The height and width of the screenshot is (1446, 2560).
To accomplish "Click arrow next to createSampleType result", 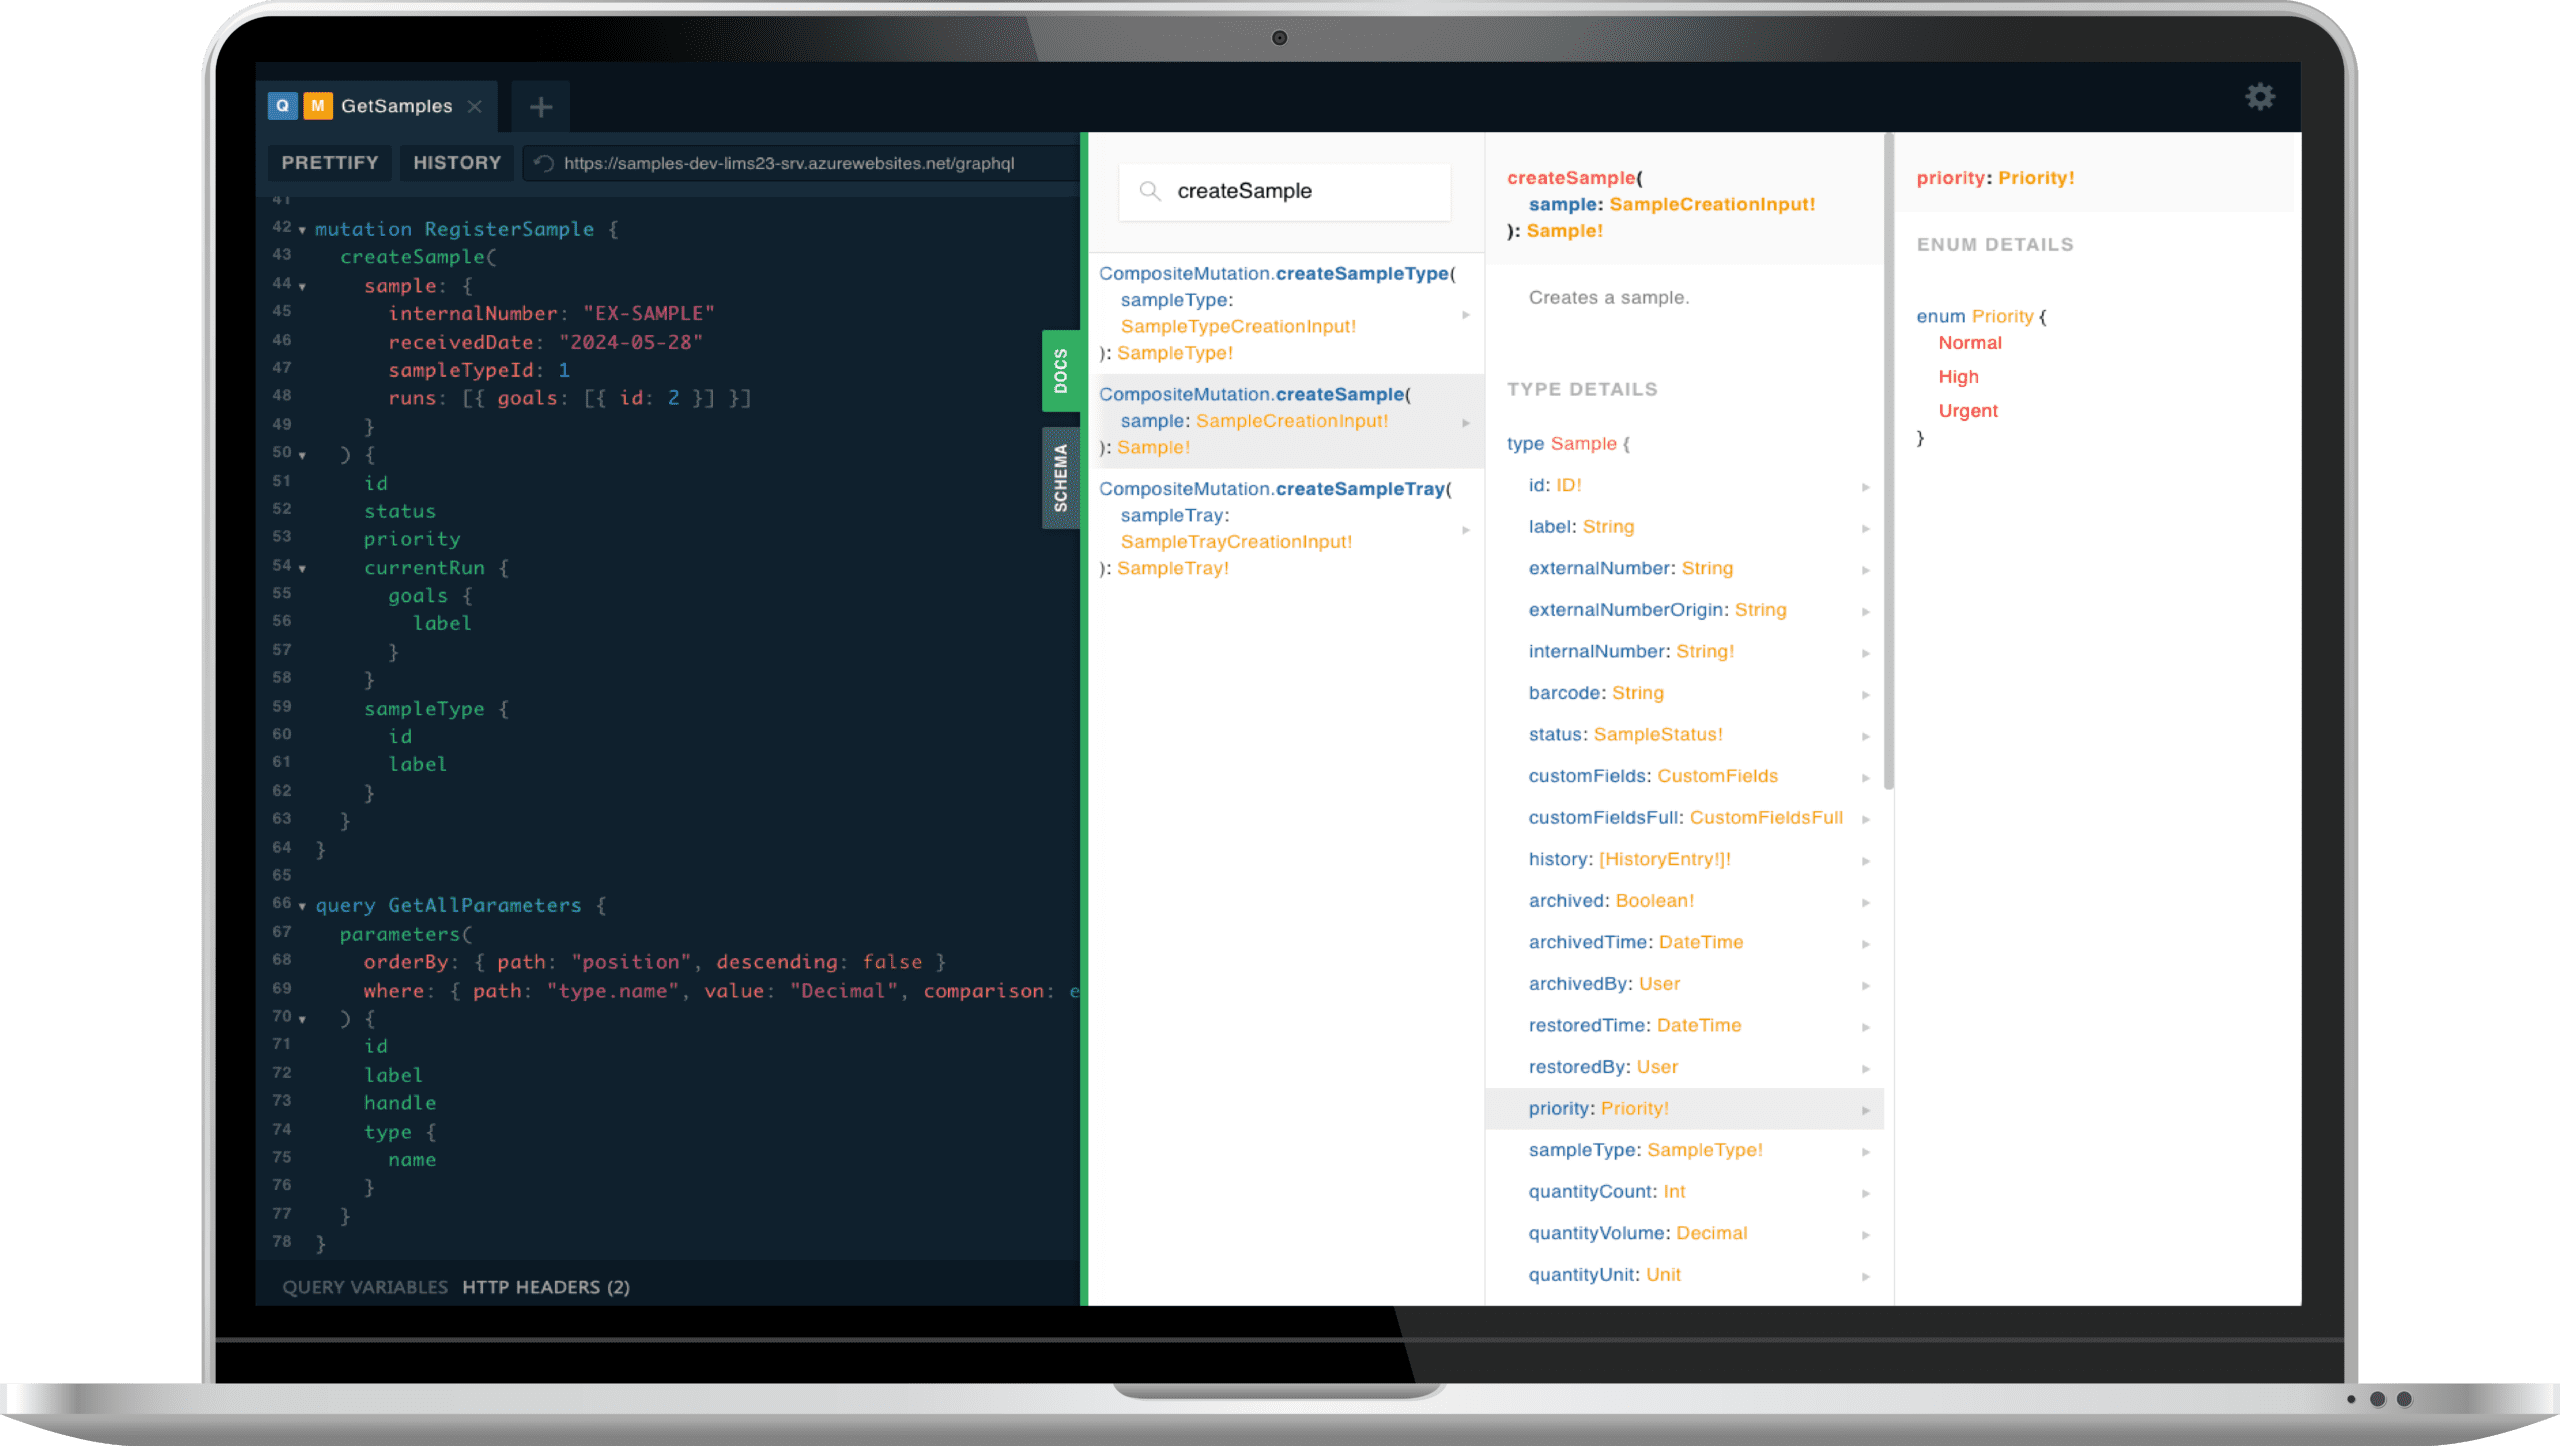I will coord(1466,314).
